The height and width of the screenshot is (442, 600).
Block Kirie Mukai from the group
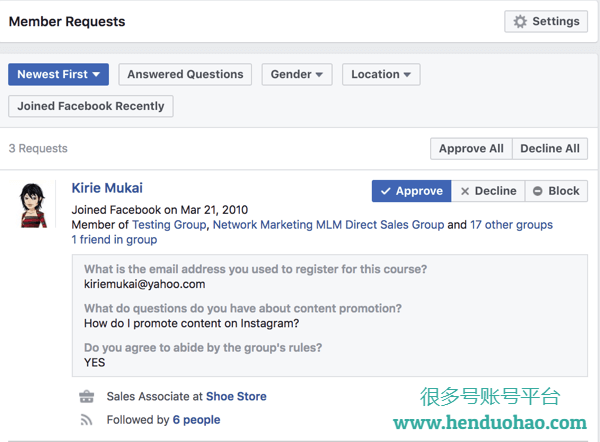555,191
